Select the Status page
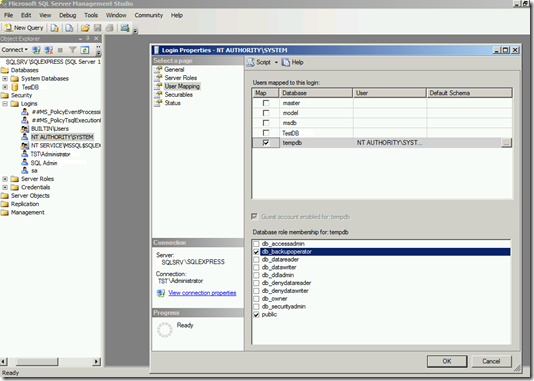The image size is (534, 381). [x=172, y=103]
